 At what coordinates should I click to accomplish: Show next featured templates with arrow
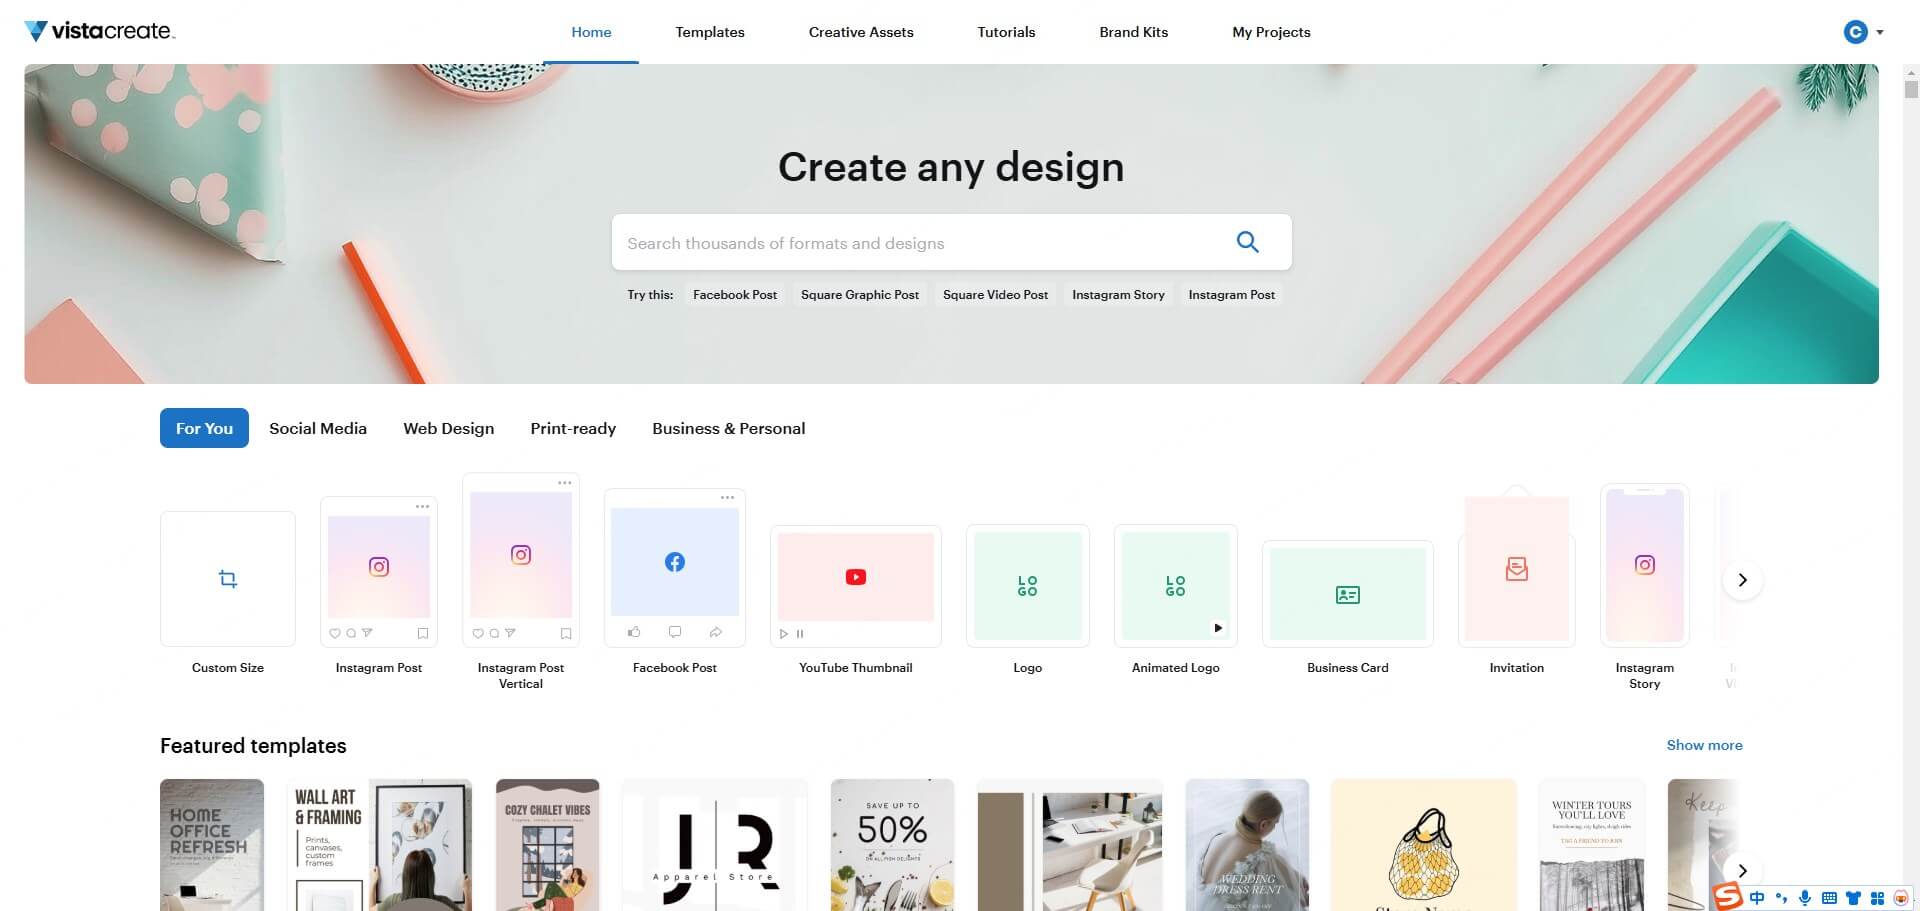pos(1742,870)
